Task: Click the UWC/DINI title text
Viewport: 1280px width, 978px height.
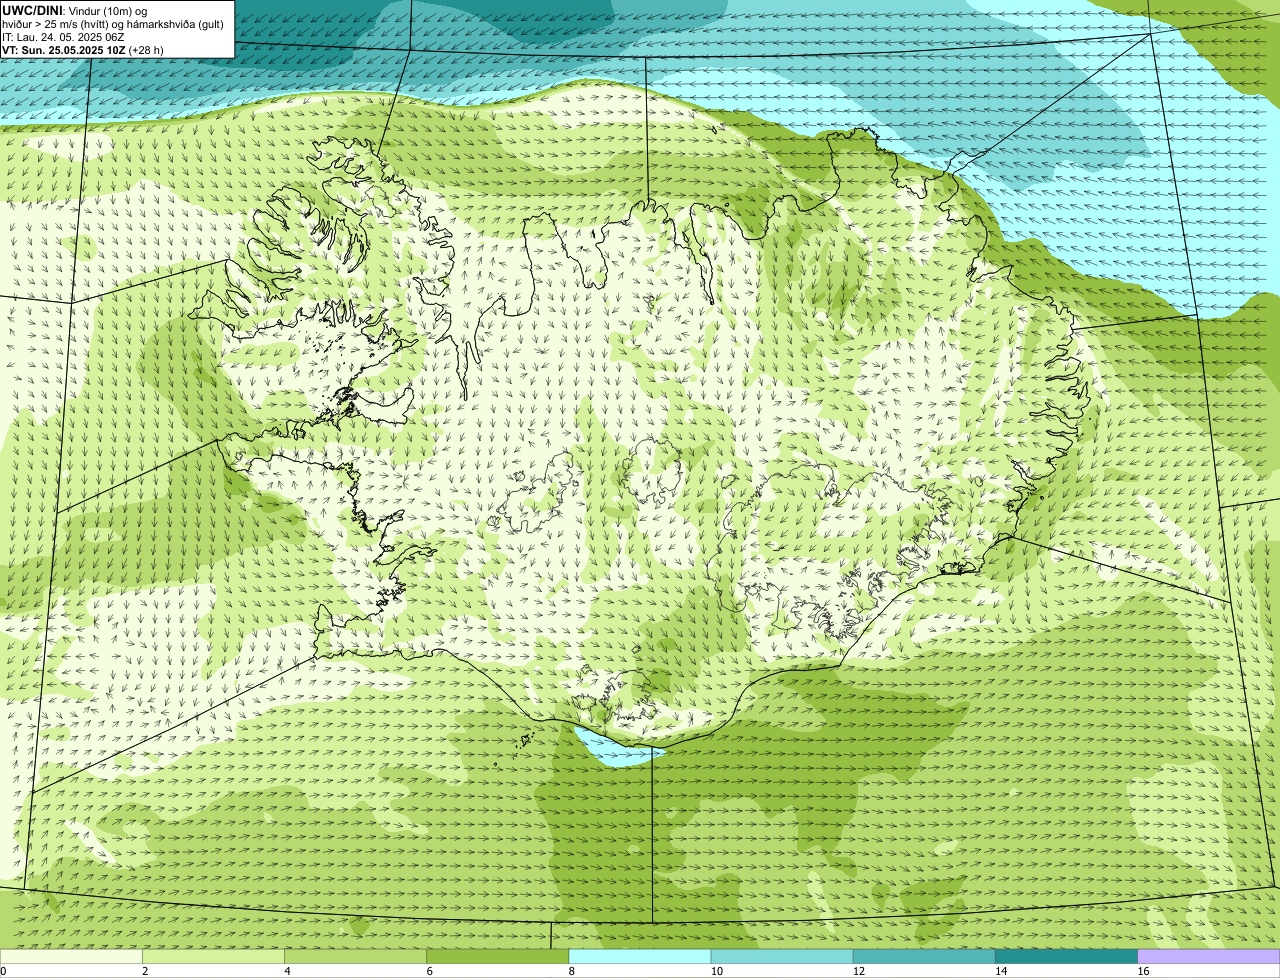Action: [33, 10]
